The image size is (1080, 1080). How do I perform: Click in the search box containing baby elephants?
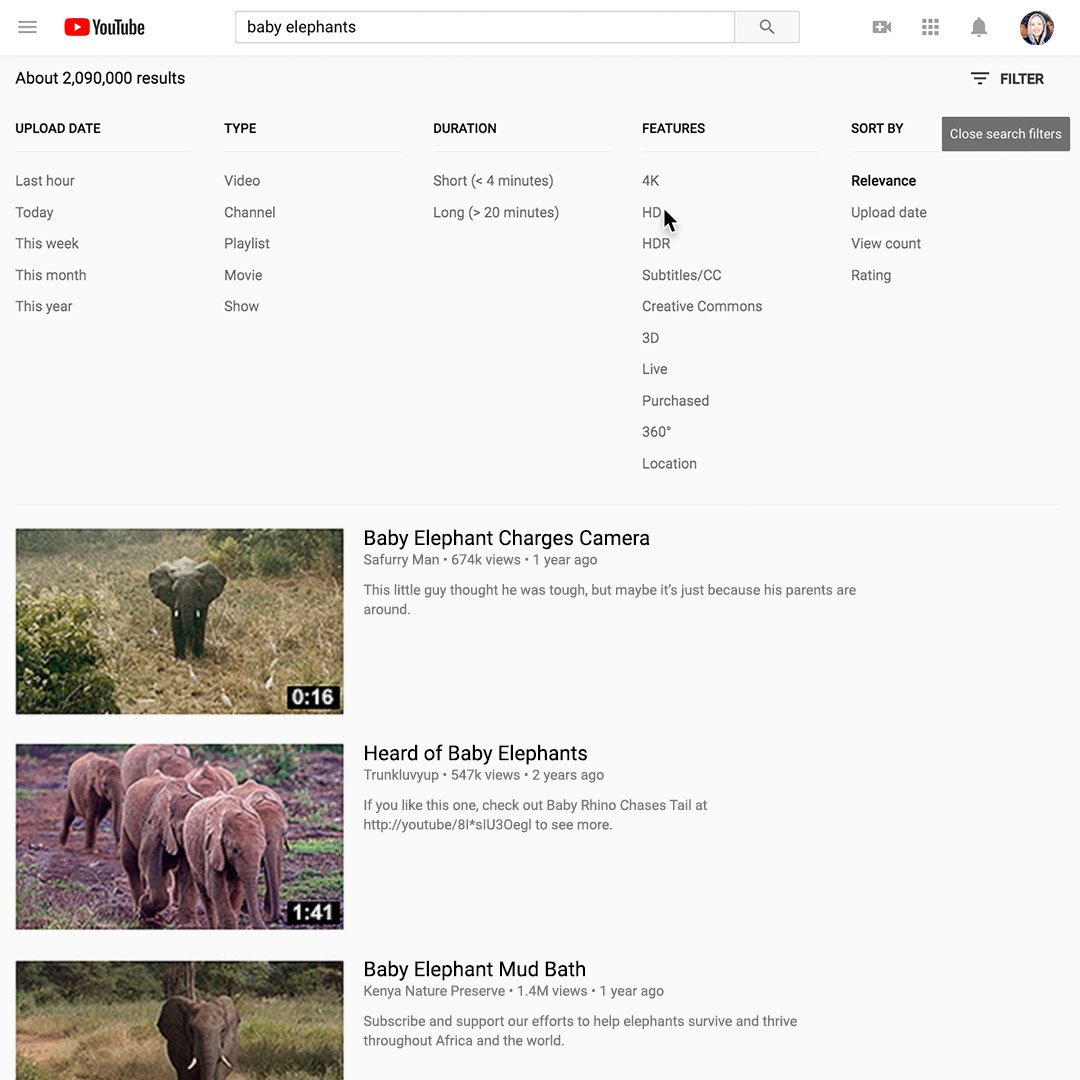(x=485, y=27)
